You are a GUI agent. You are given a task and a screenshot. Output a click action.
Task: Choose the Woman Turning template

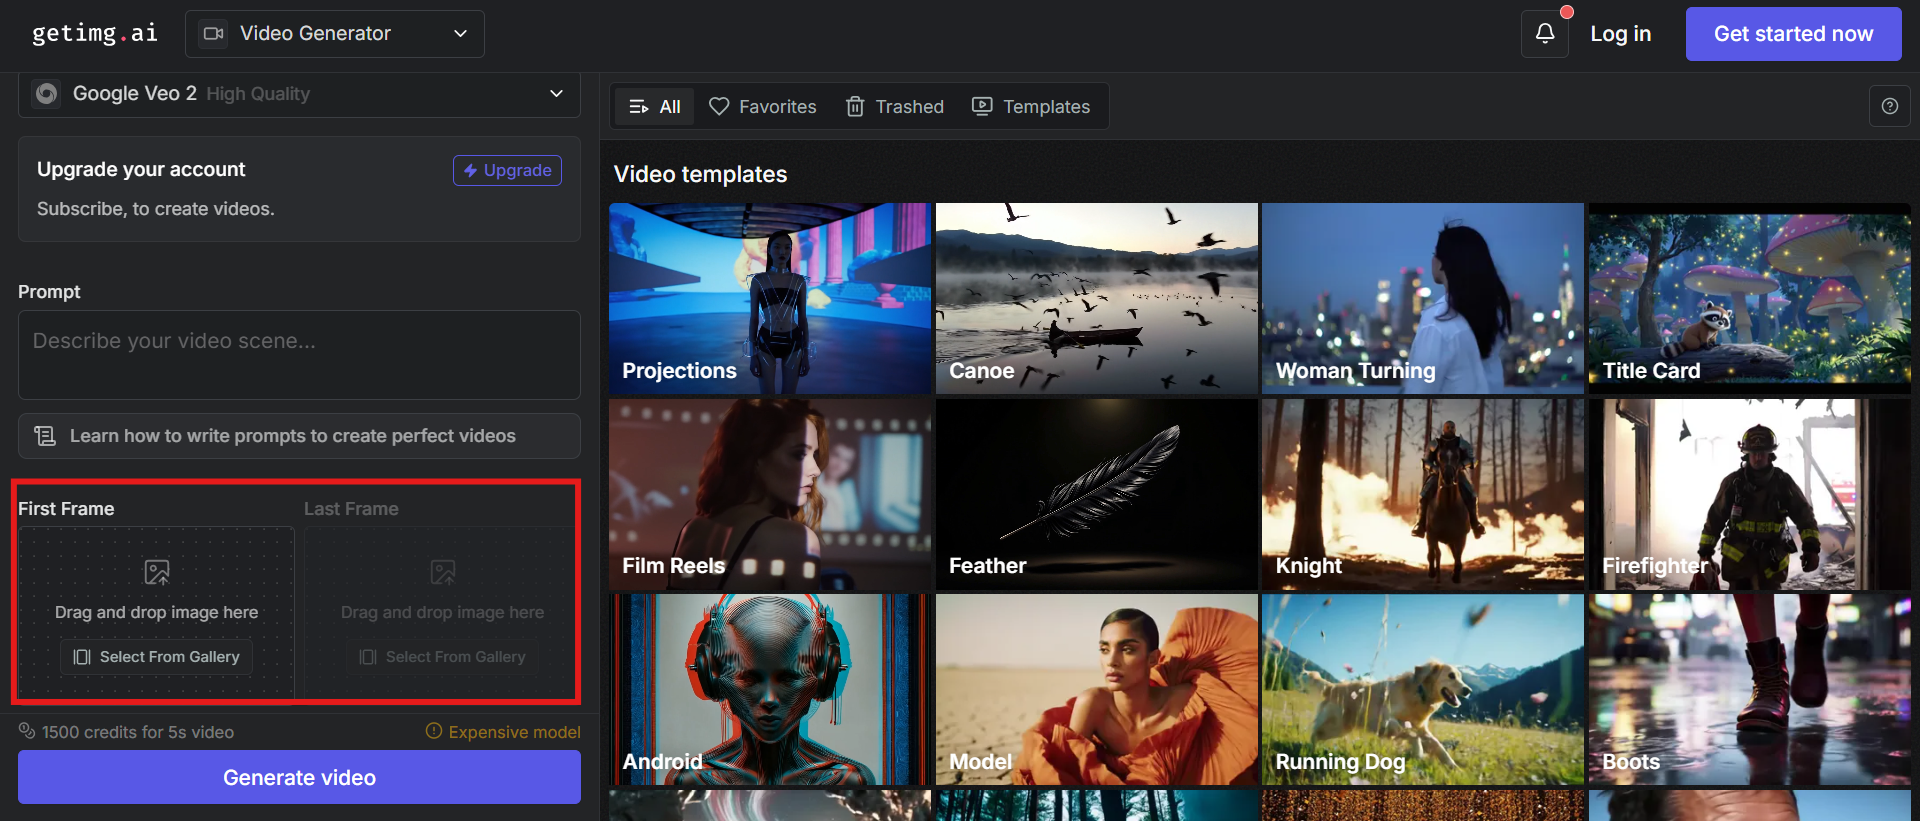point(1423,299)
